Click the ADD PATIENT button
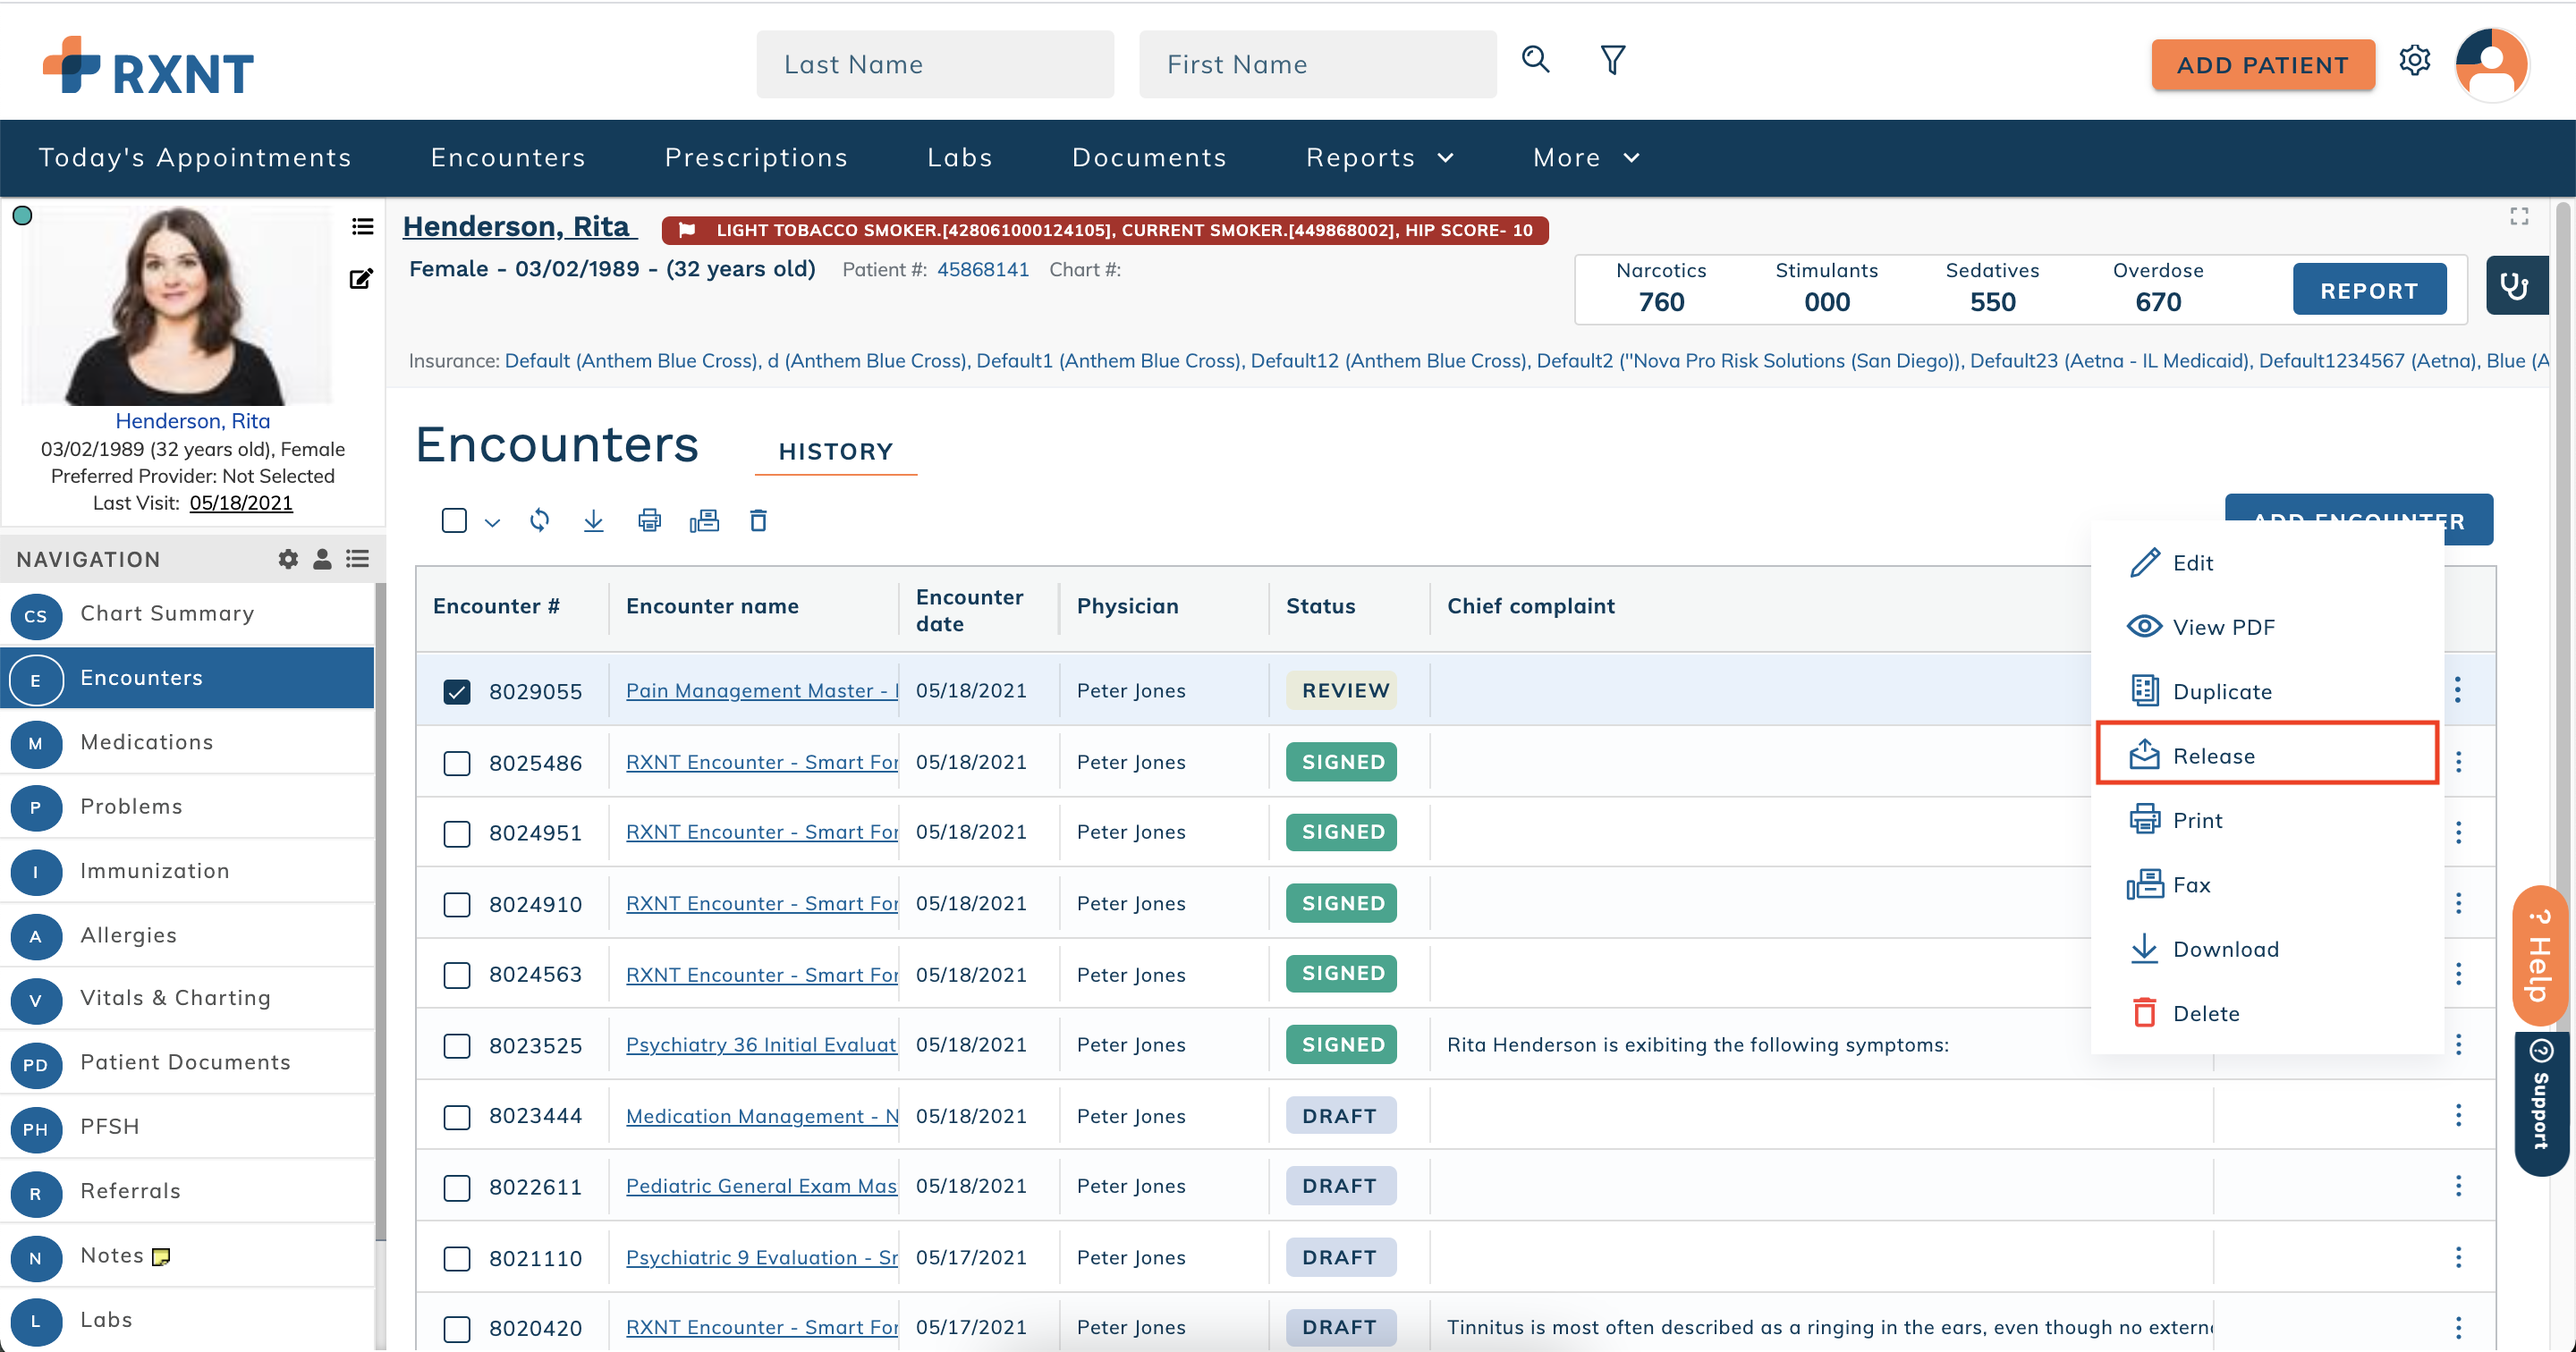 click(x=2262, y=65)
